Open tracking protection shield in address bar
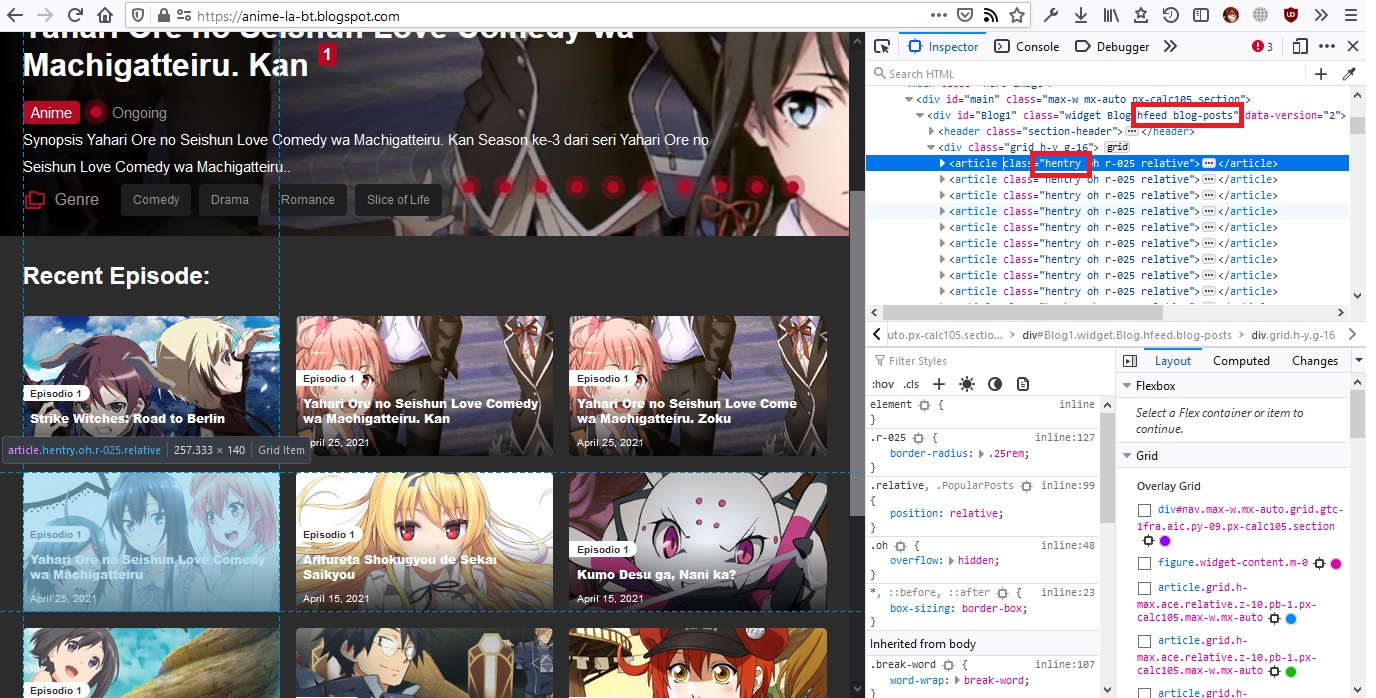Image resolution: width=1376 pixels, height=698 pixels. [138, 15]
